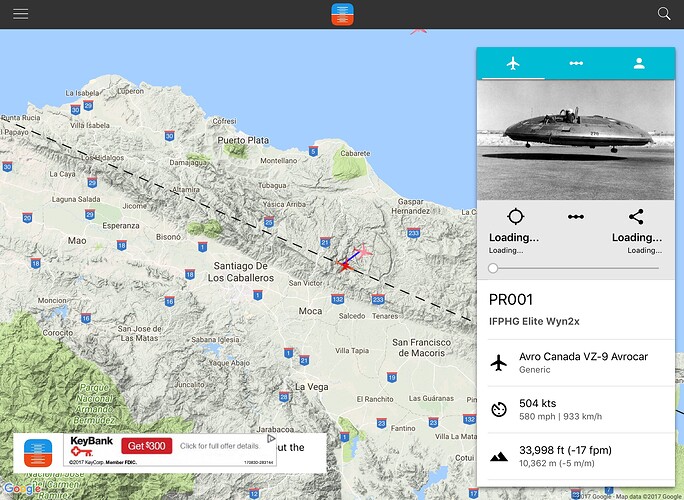Image resolution: width=684 pixels, height=500 pixels.
Task: Click the LiveFlight app icon in the ad banner
Action: tap(38, 453)
